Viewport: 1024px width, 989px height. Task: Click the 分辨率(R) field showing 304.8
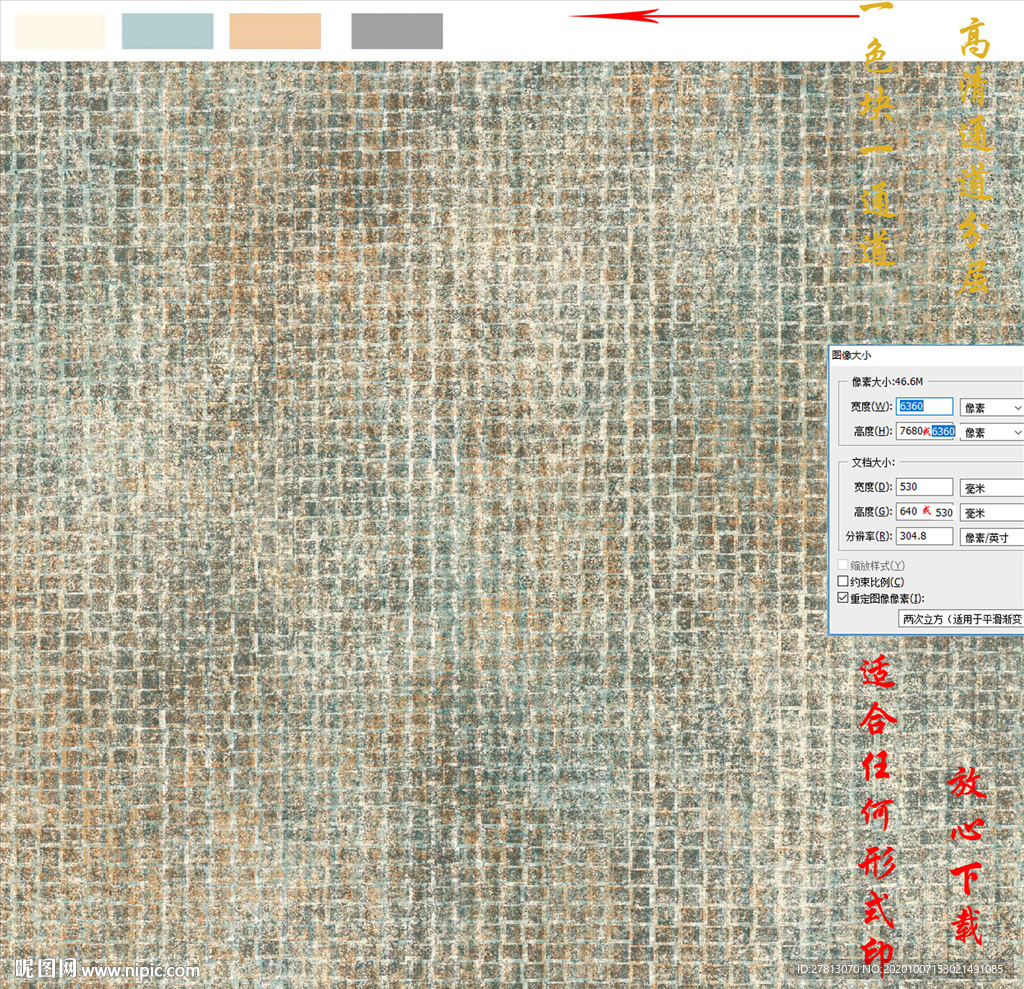point(925,536)
